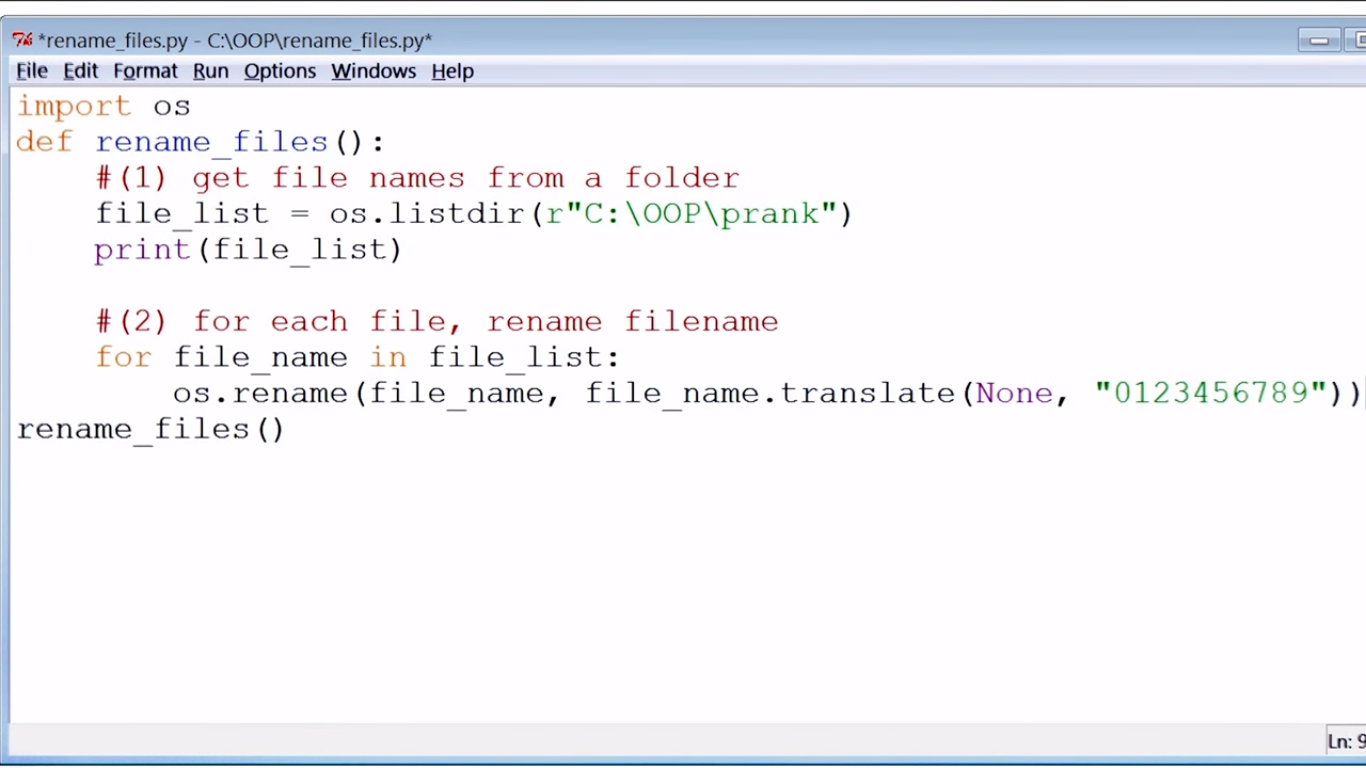Screen dimensions: 1366x768
Task: Click the string "0123456789"
Action: point(1210,393)
